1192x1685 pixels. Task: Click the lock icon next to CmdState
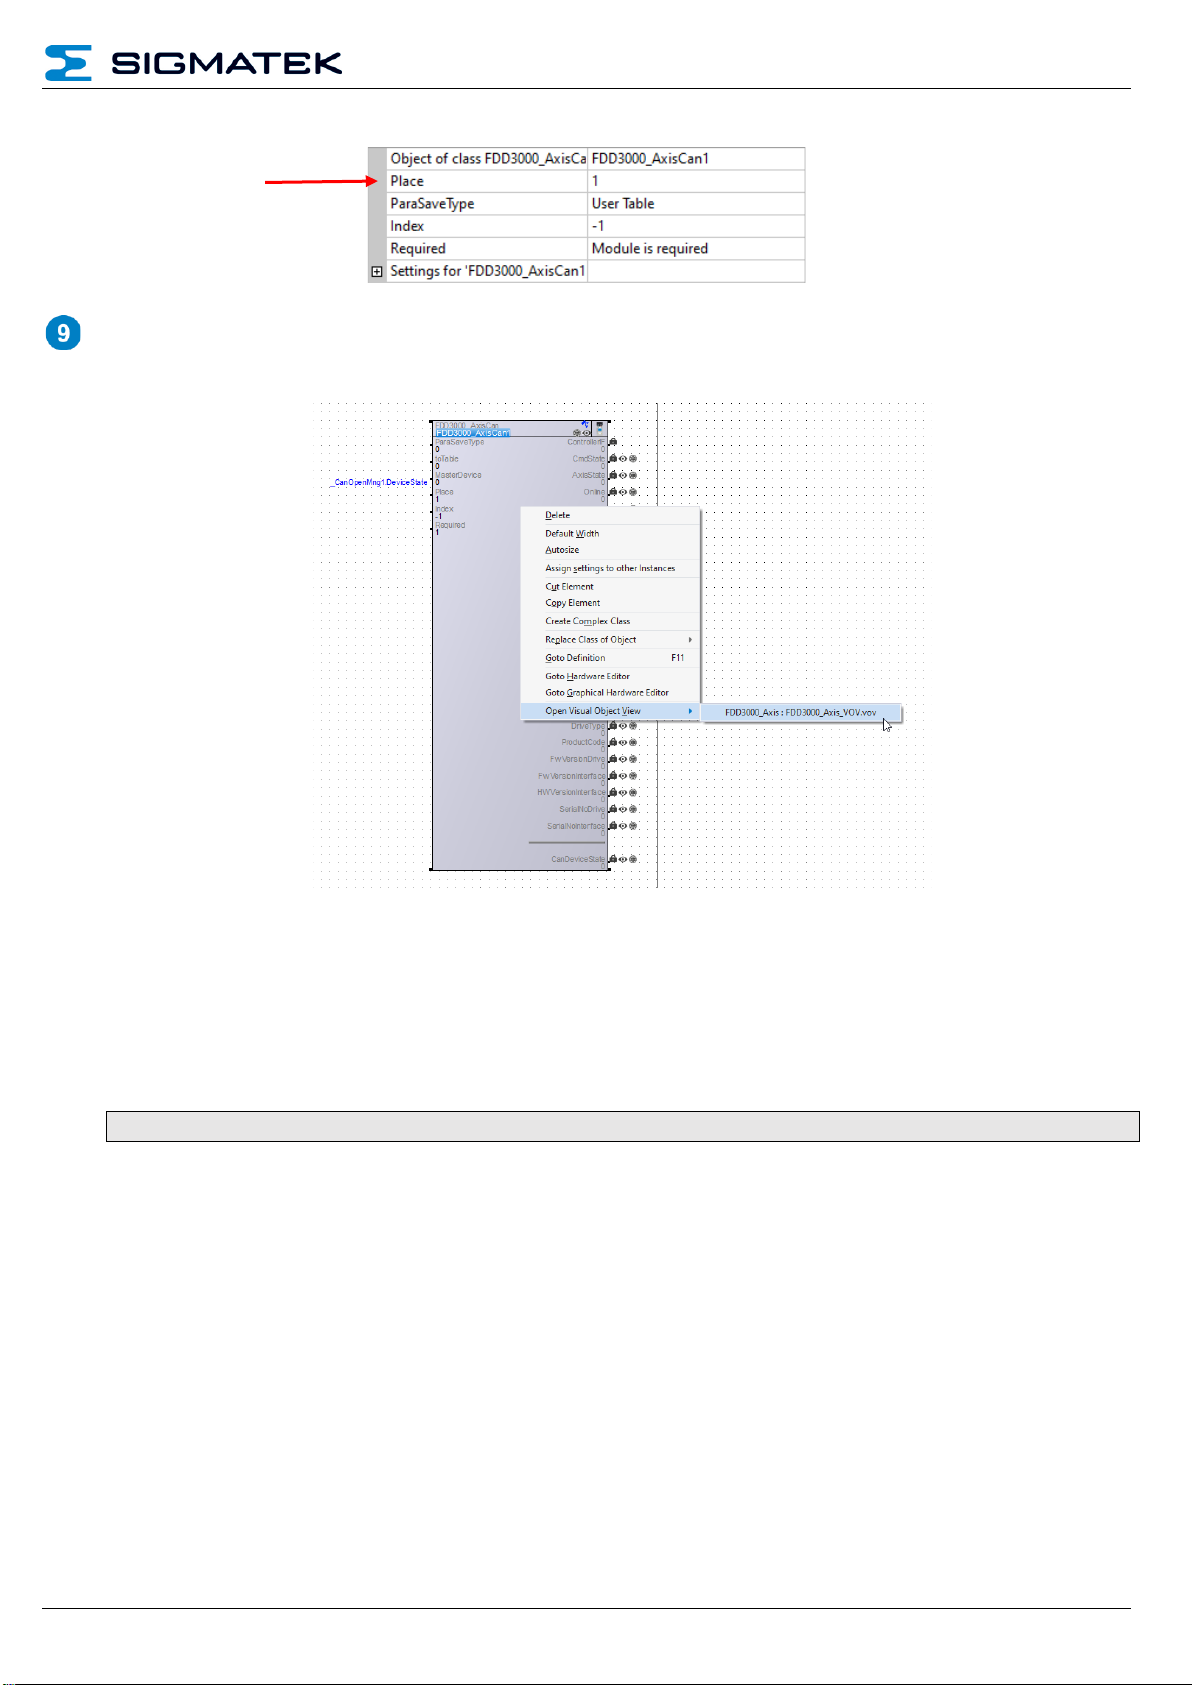point(613,459)
